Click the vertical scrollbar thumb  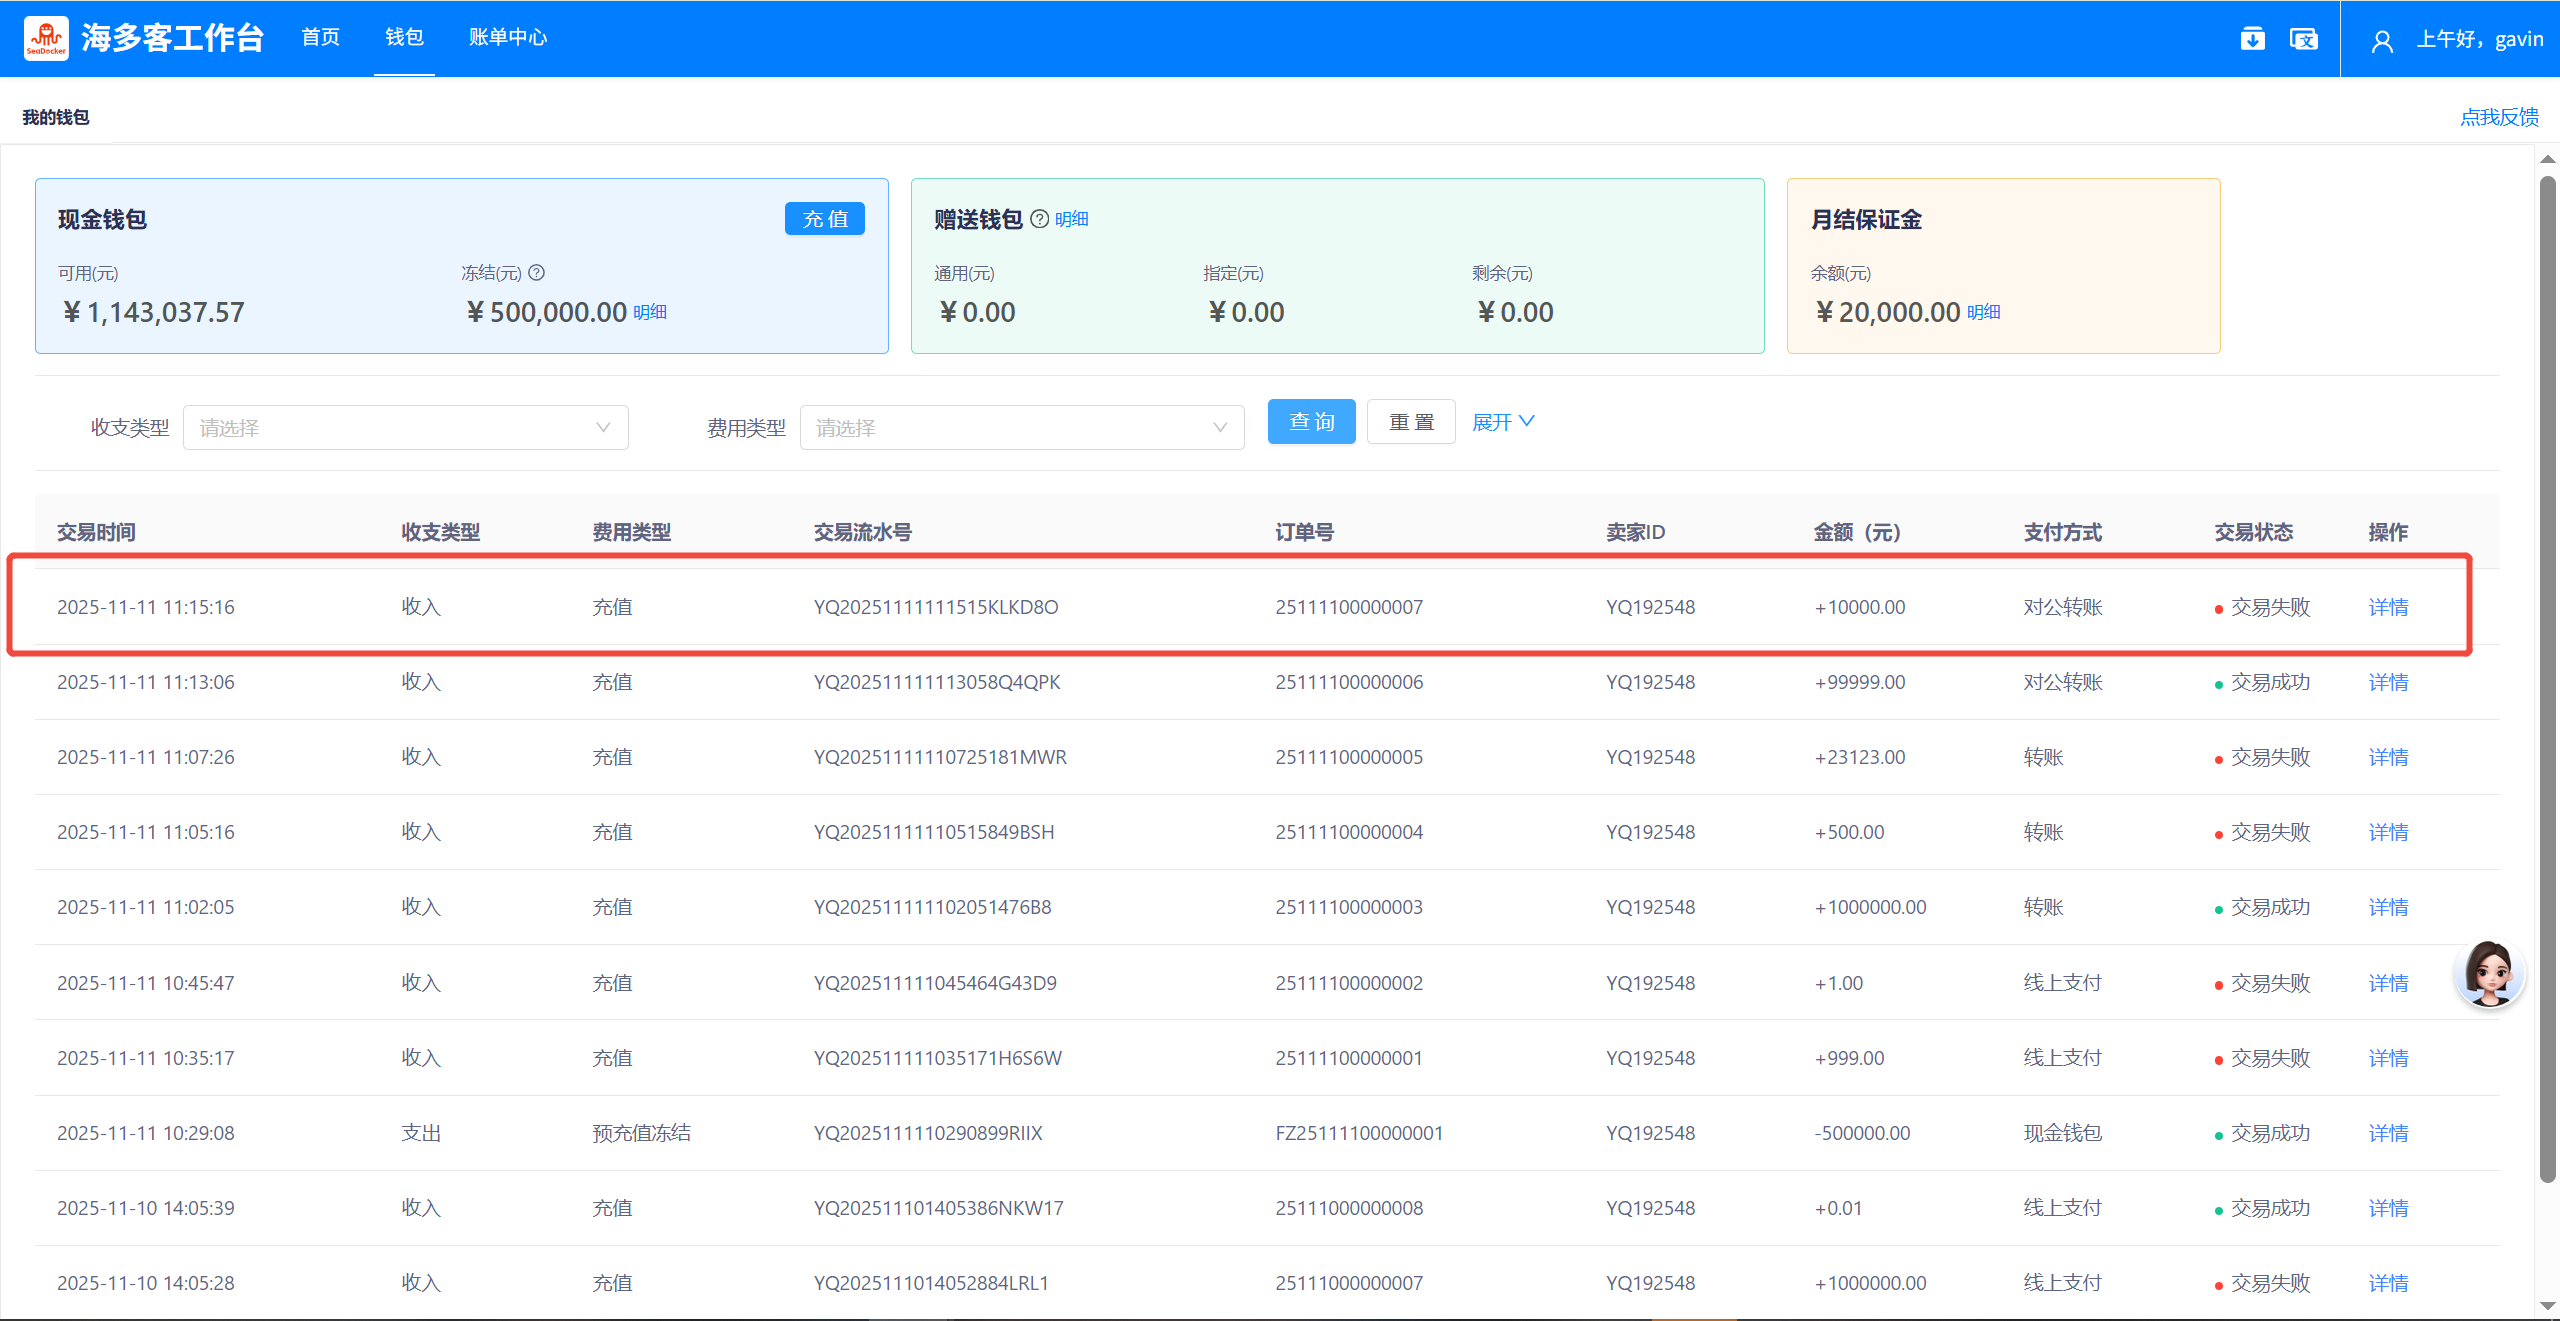tap(2548, 680)
